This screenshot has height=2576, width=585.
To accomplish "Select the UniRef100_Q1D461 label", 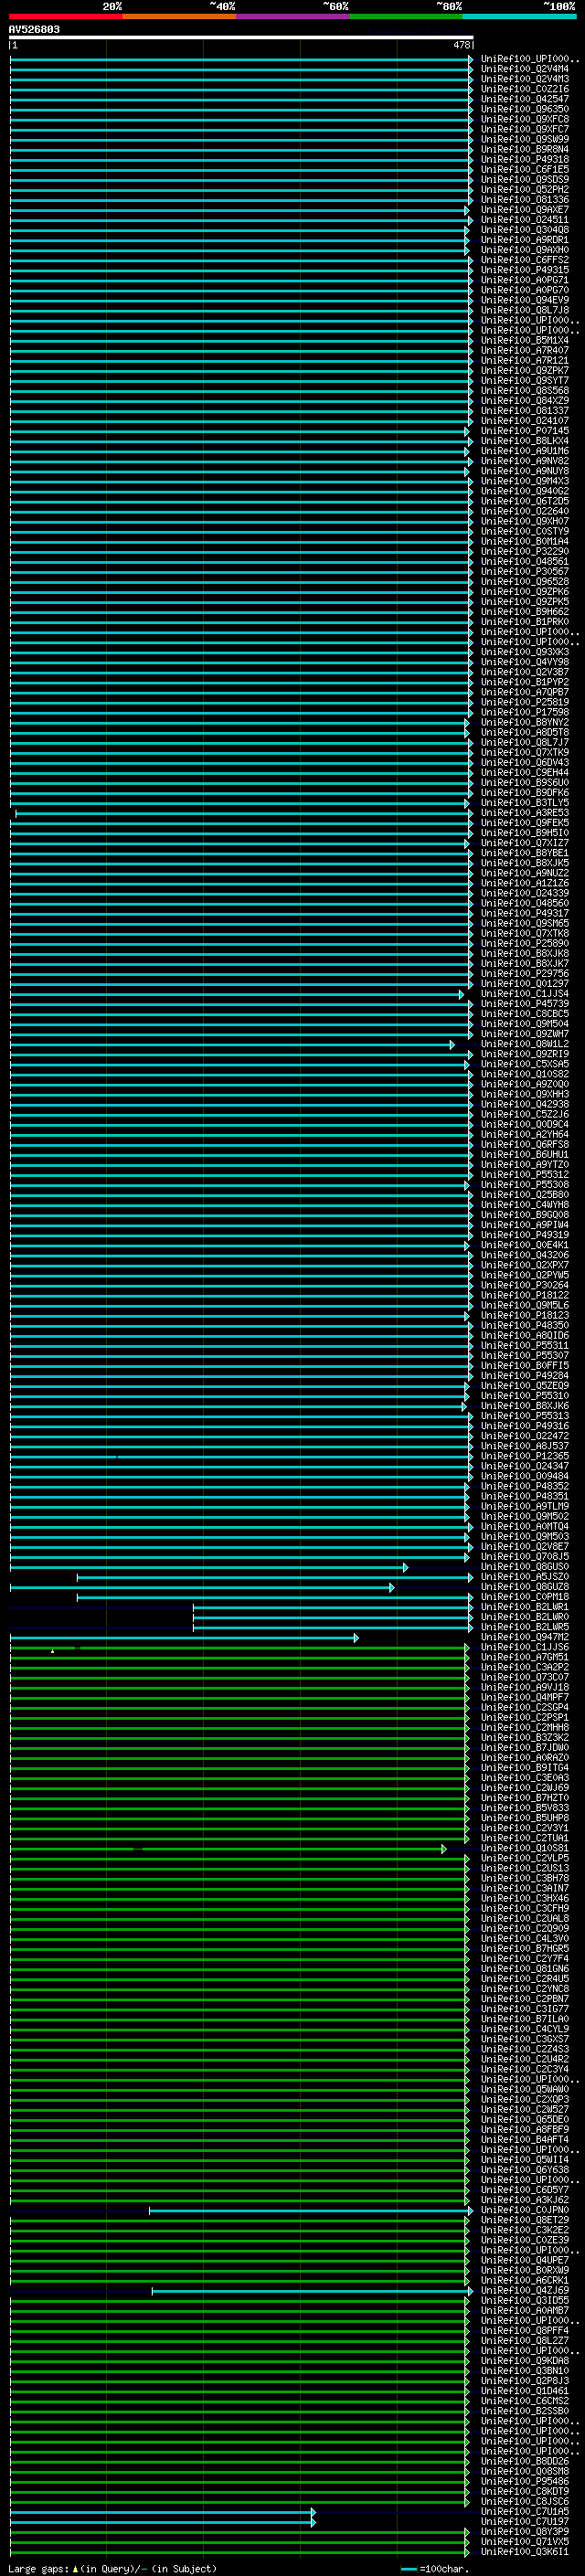I will click(524, 2391).
